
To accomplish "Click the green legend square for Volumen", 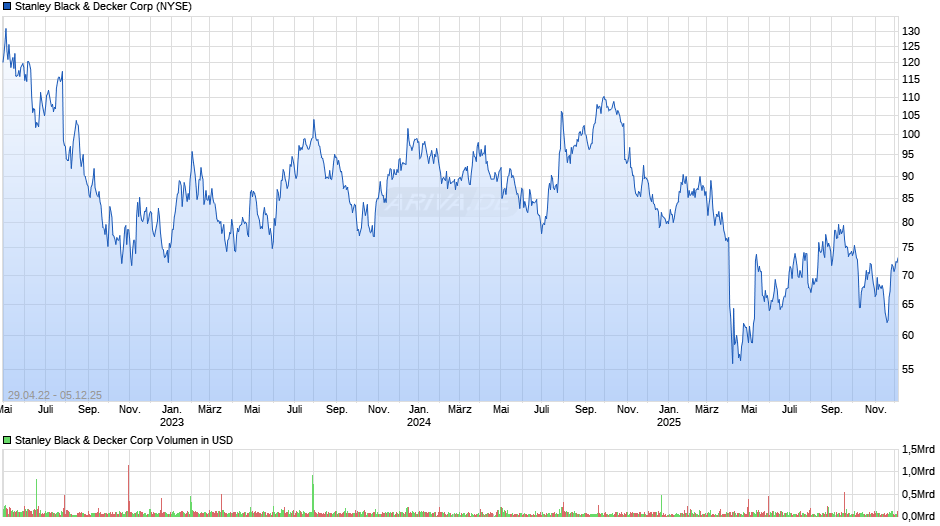I will click(7, 440).
